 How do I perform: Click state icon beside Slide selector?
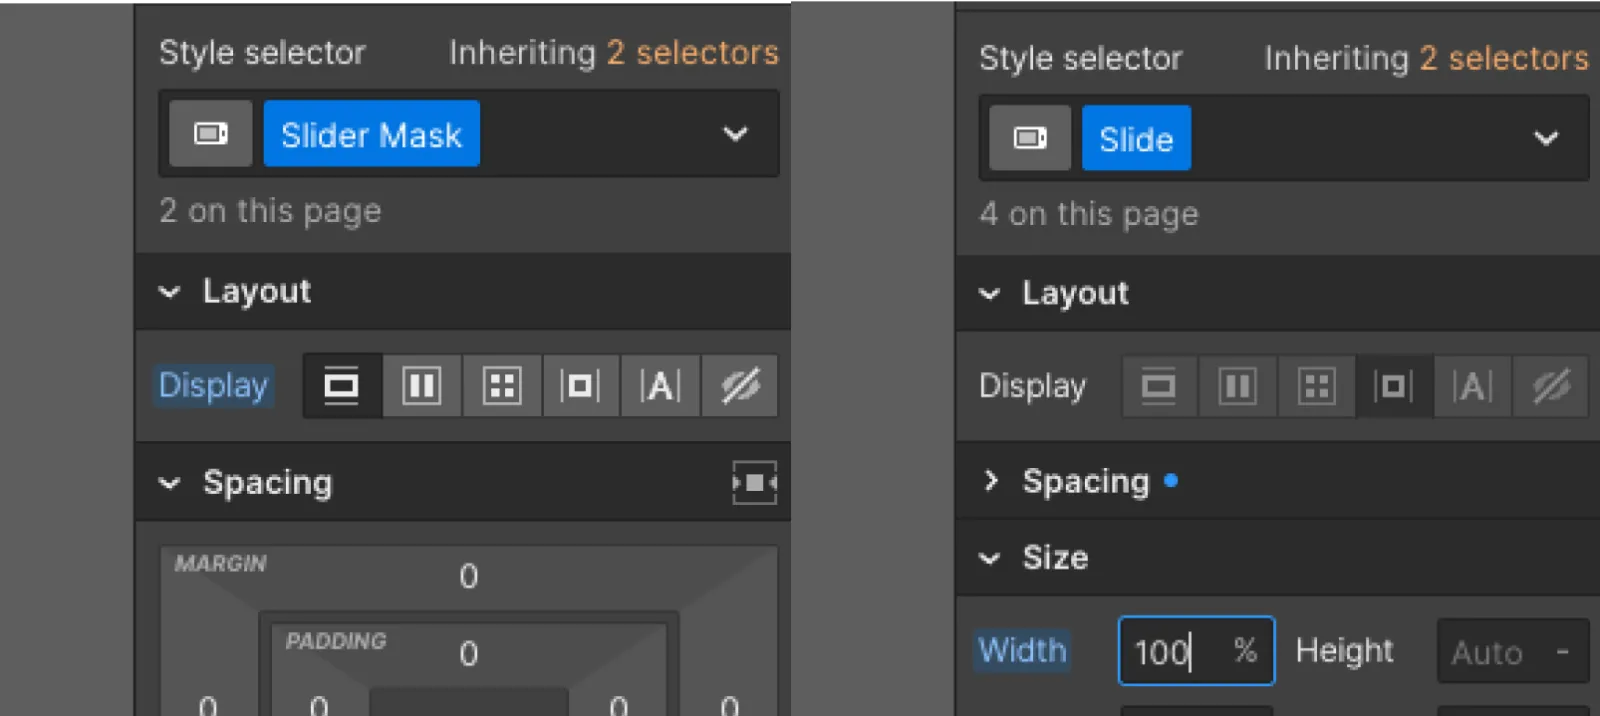(1030, 138)
